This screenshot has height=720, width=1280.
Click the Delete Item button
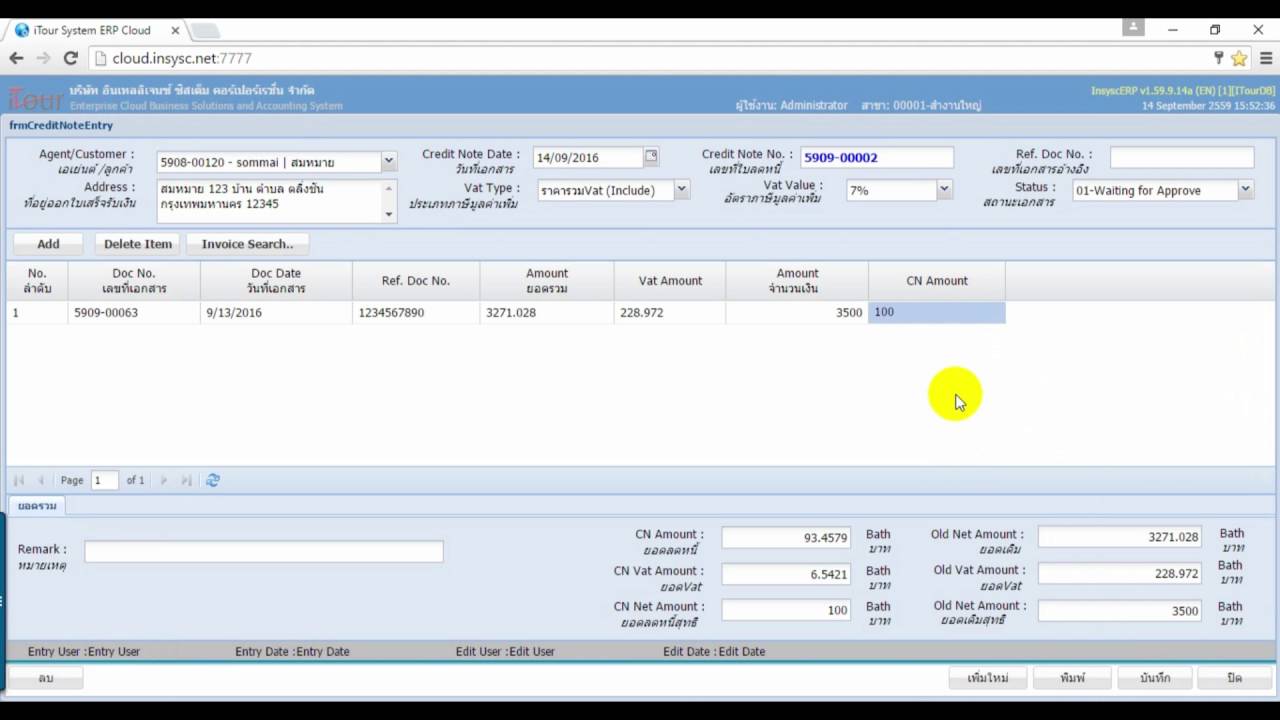pos(138,243)
